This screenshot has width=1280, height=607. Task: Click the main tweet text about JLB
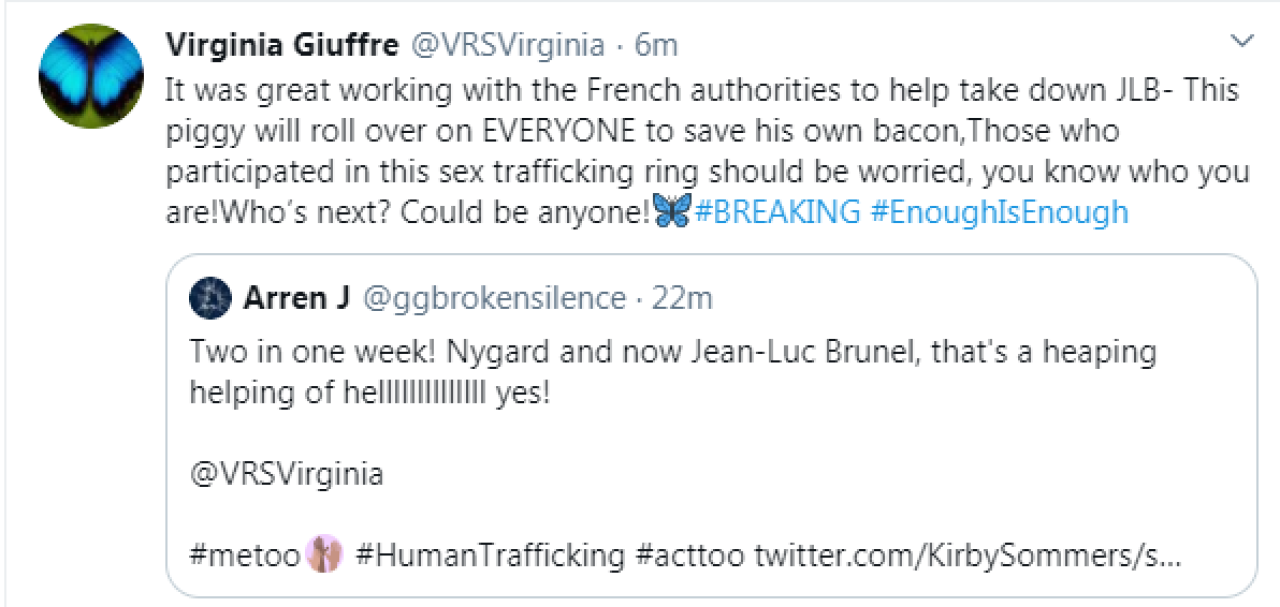(x=700, y=130)
